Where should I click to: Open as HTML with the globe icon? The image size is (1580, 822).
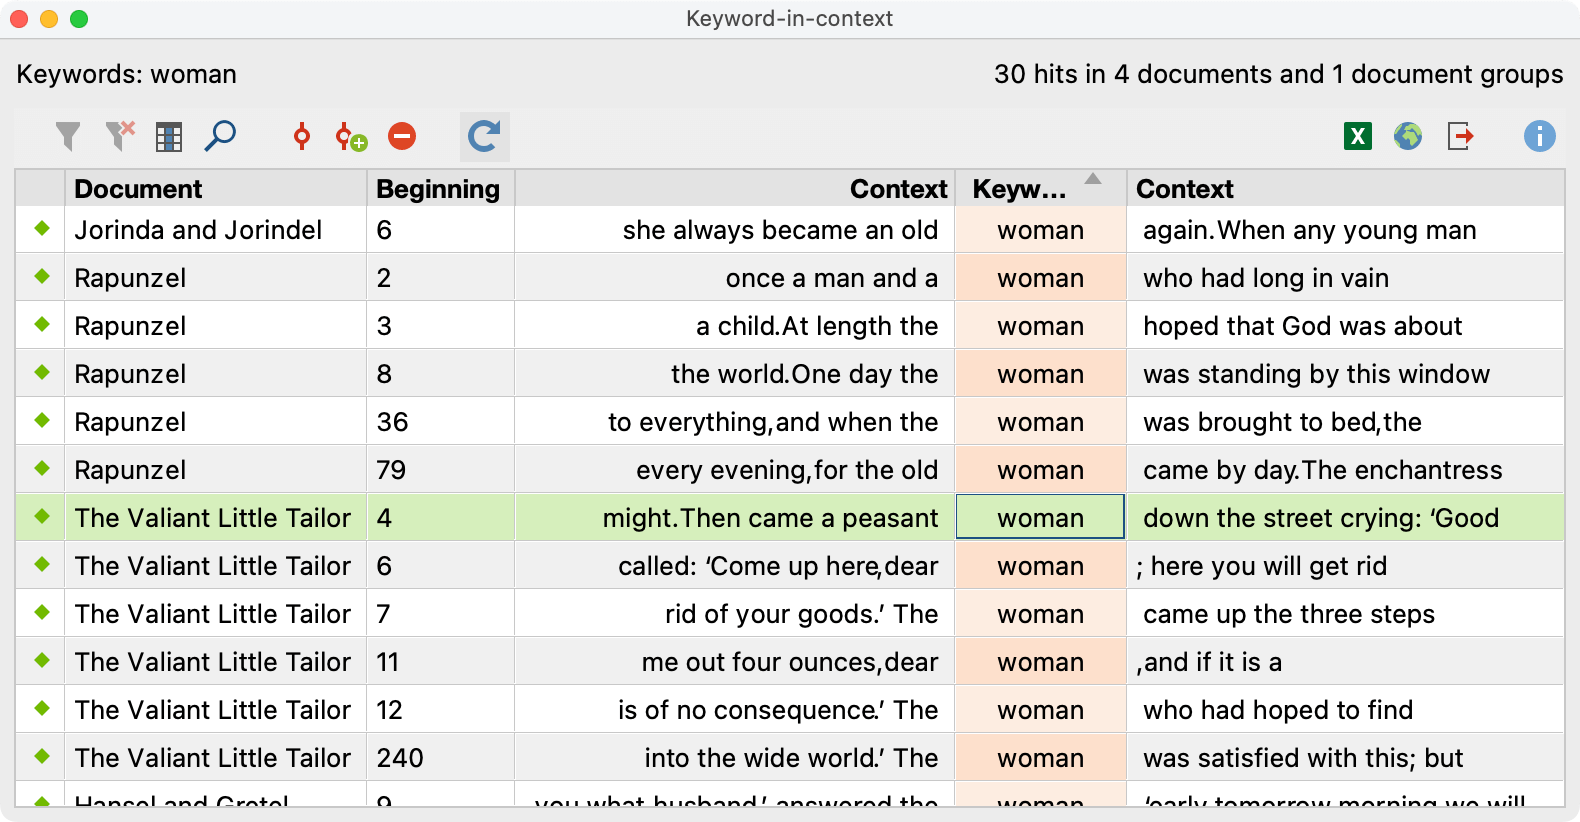coord(1408,136)
